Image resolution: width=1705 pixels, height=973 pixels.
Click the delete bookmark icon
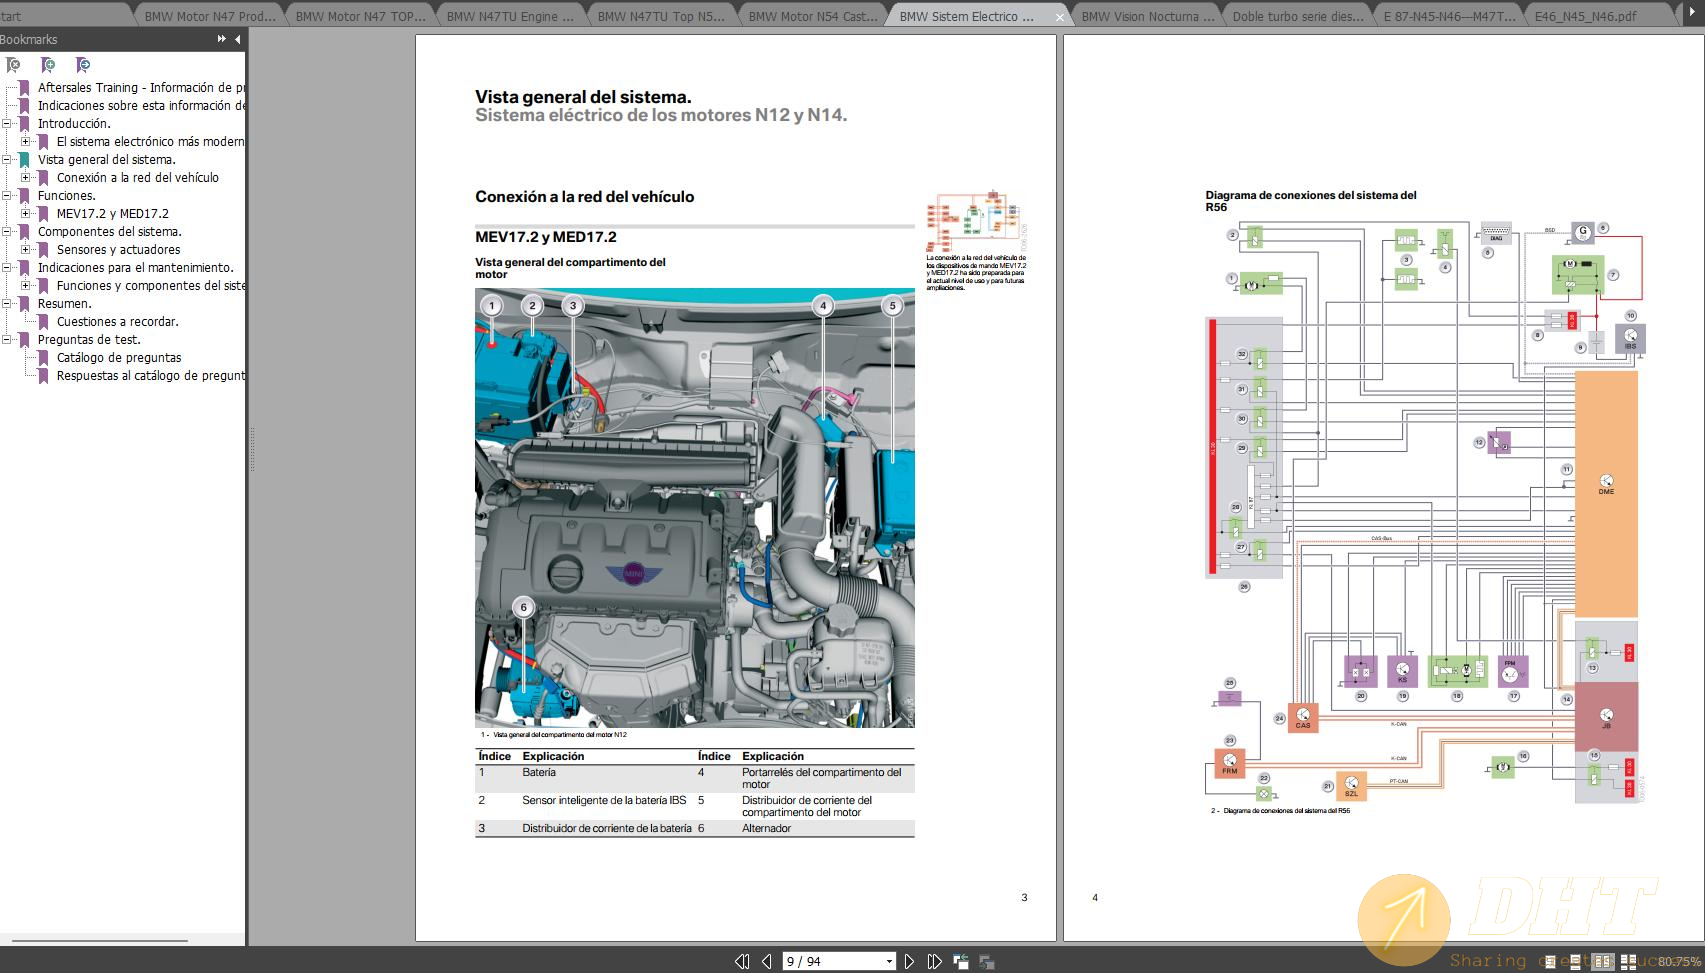click(x=13, y=65)
